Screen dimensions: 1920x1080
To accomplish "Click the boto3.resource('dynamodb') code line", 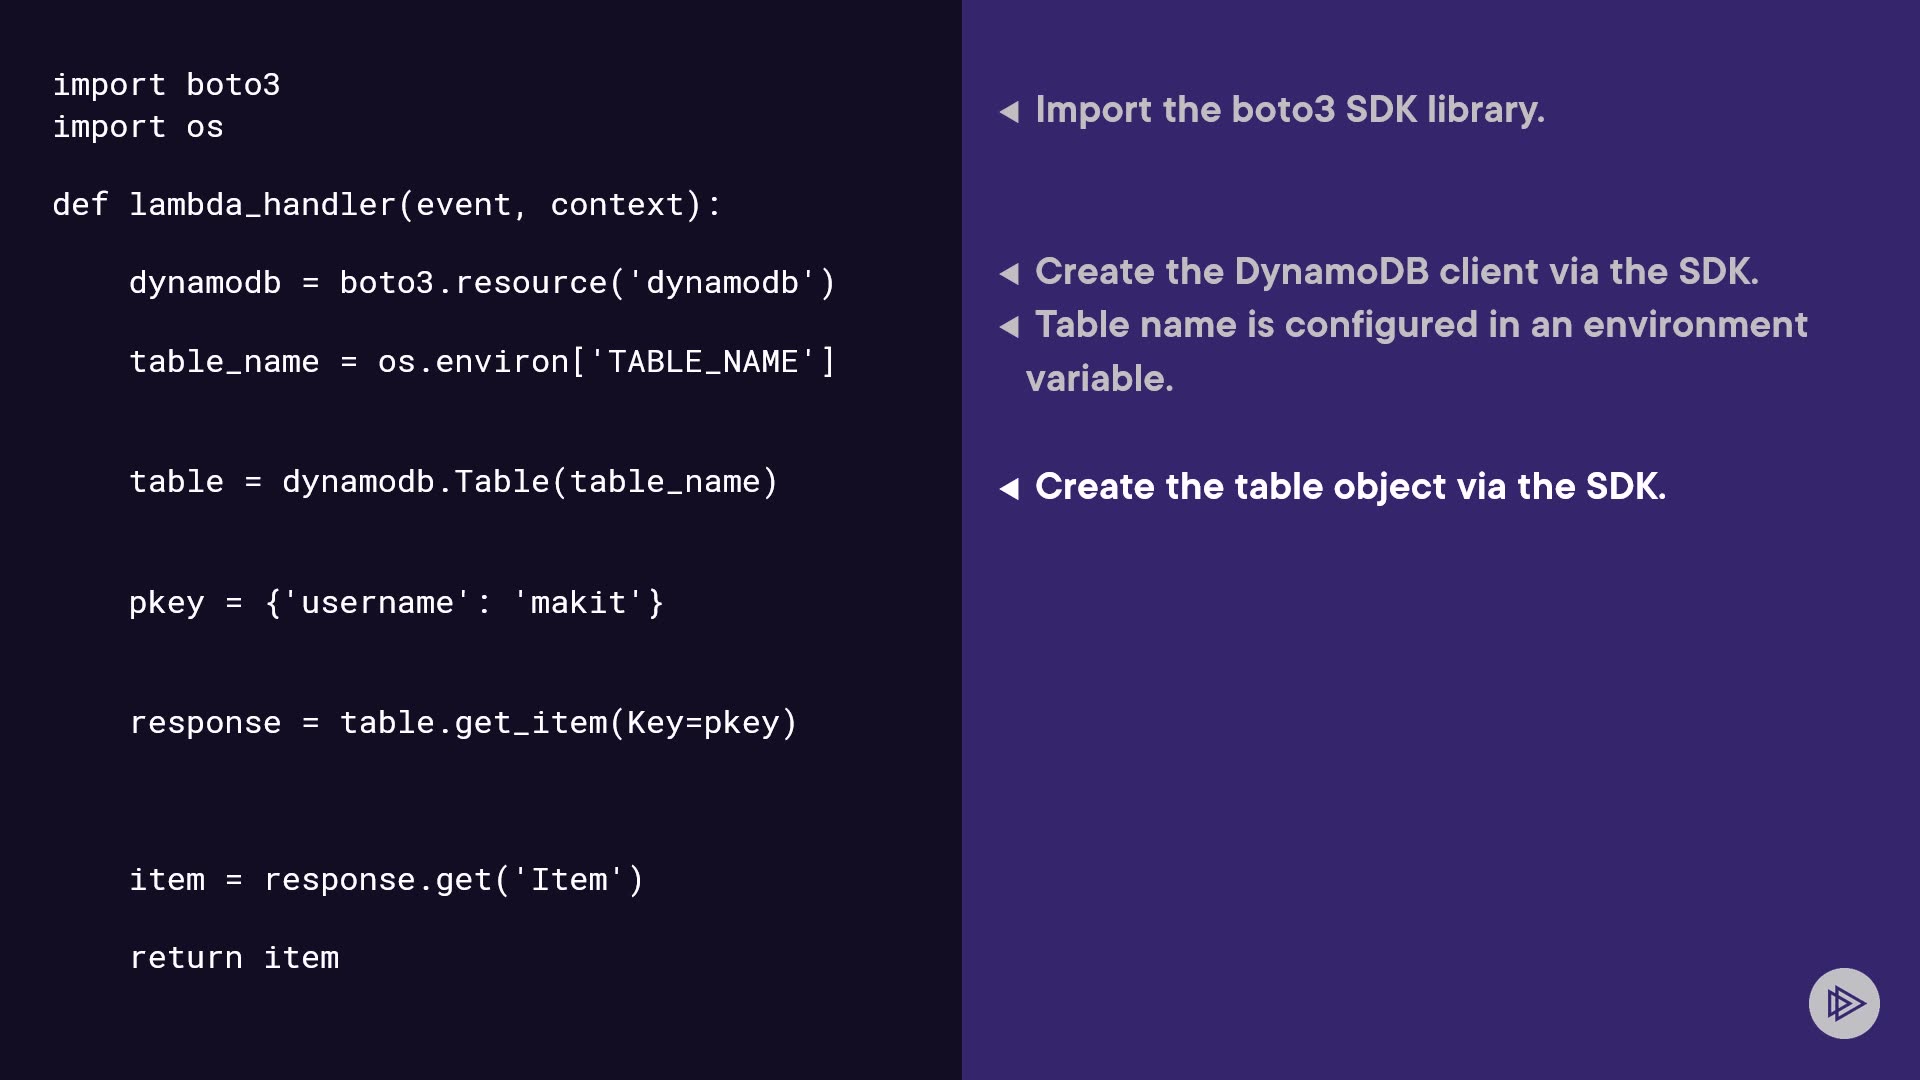I will [481, 283].
